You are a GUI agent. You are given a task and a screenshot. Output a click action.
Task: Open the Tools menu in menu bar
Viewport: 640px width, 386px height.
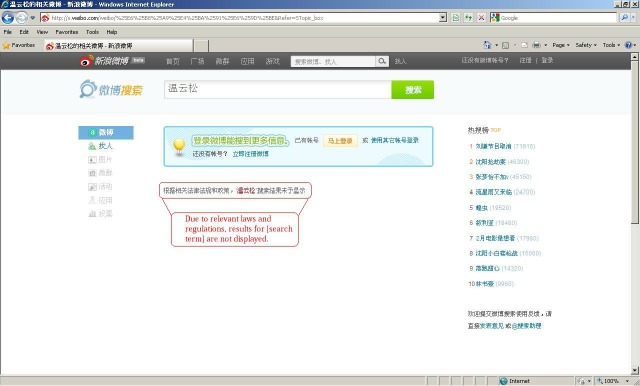pyautogui.click(x=92, y=32)
